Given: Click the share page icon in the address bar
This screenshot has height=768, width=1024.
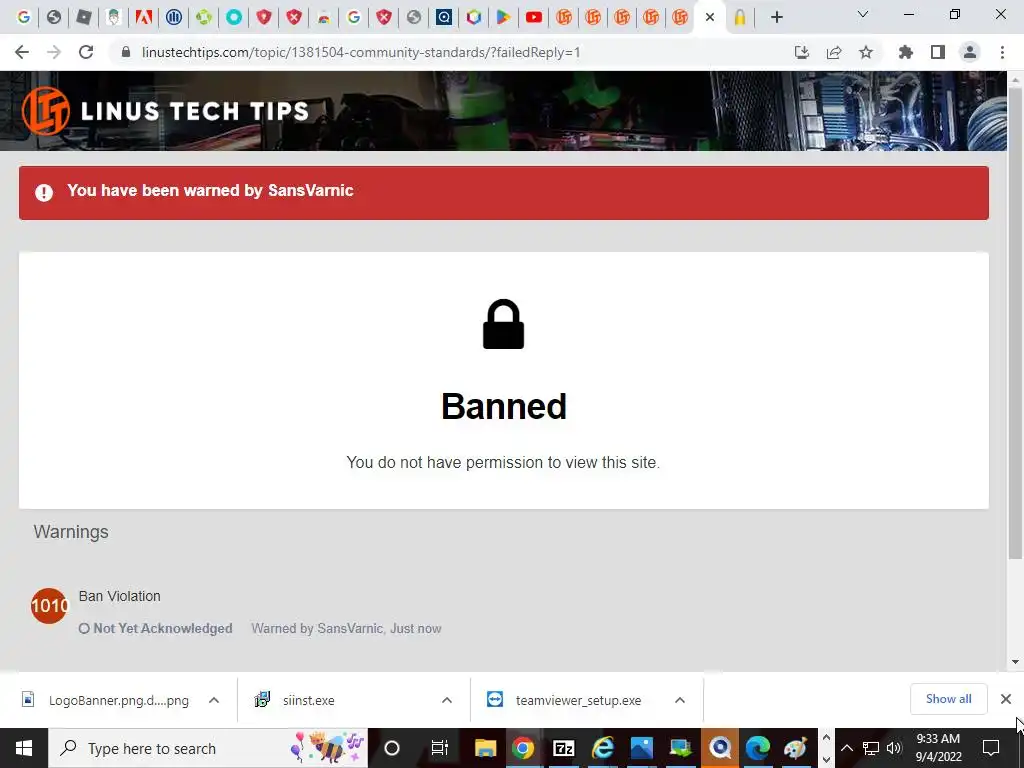Looking at the screenshot, I should pos(834,52).
